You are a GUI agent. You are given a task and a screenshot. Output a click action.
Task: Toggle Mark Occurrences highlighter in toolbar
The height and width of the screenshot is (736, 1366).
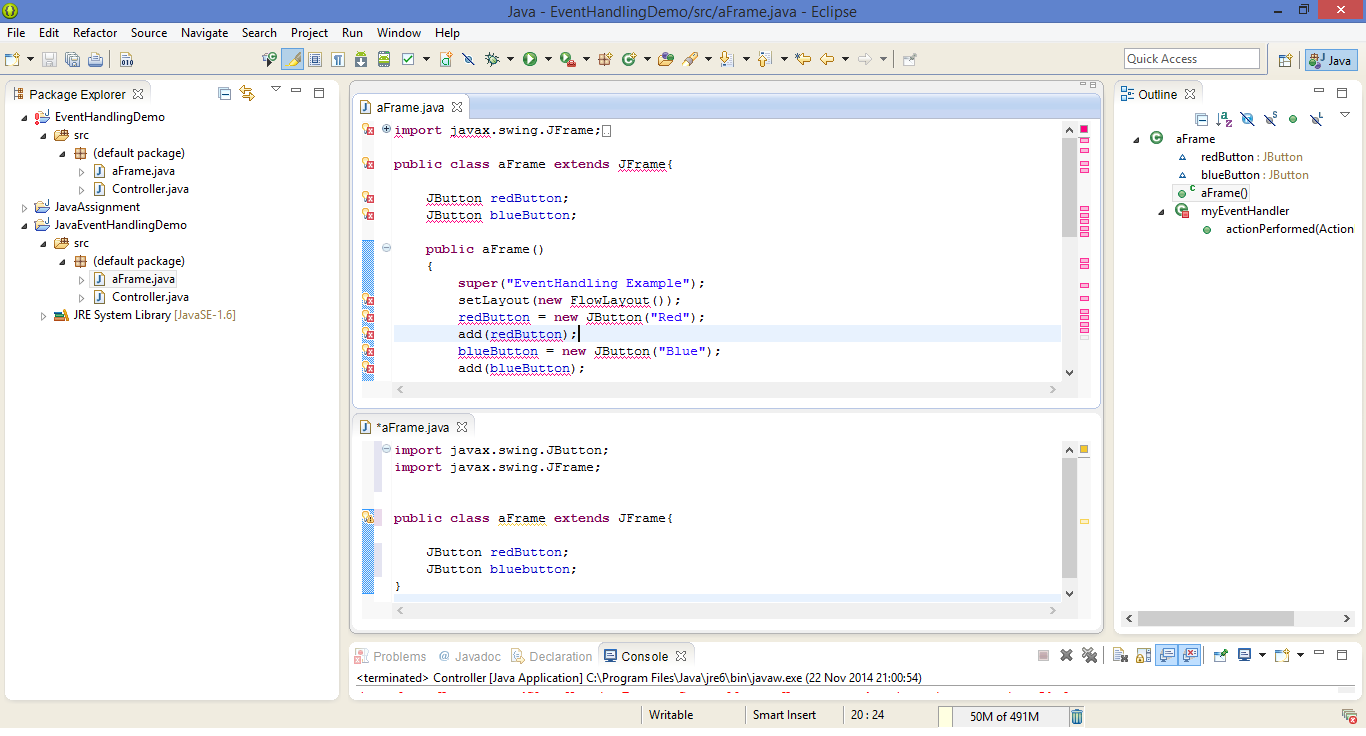coord(293,59)
